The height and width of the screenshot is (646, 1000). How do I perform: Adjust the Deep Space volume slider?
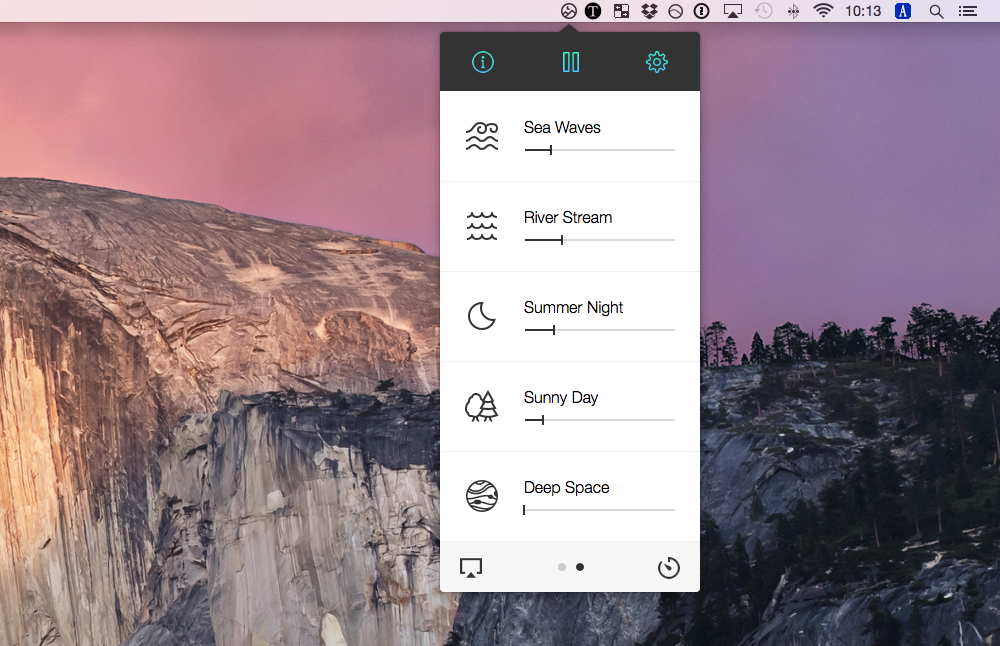[x=599, y=510]
